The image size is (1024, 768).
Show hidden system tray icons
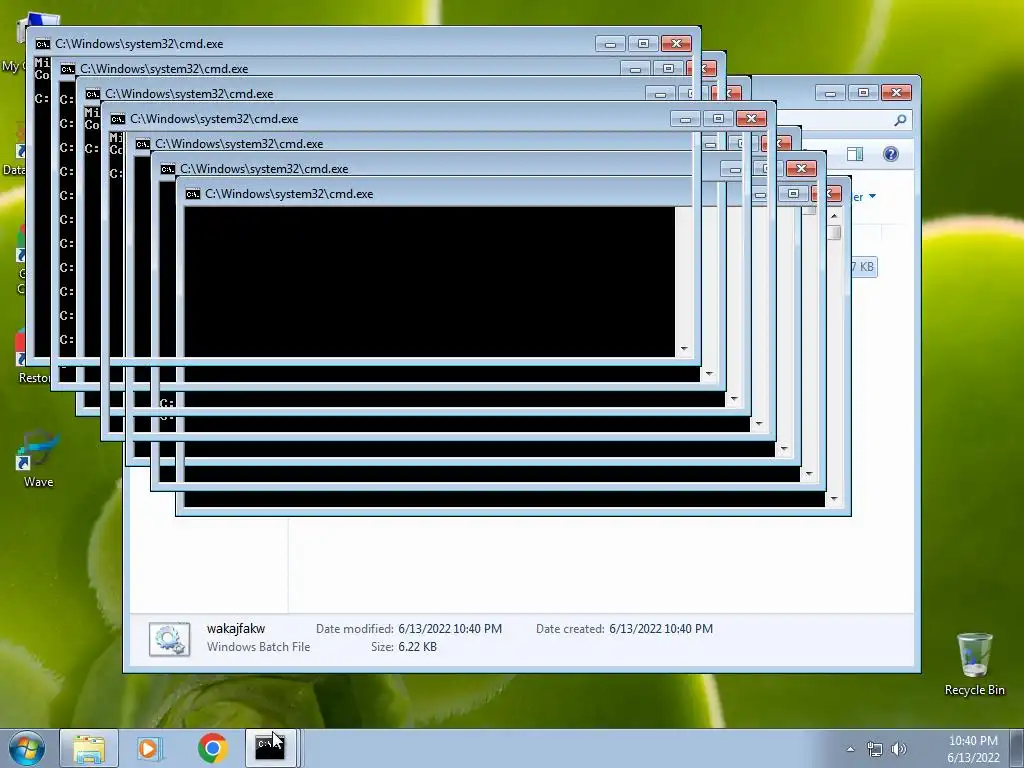850,749
